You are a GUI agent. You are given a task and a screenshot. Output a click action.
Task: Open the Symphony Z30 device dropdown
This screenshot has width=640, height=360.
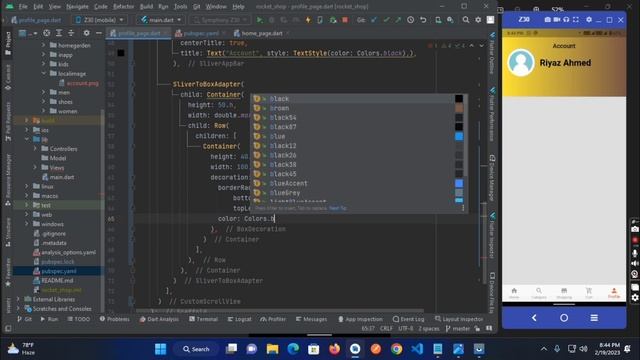click(x=220, y=20)
